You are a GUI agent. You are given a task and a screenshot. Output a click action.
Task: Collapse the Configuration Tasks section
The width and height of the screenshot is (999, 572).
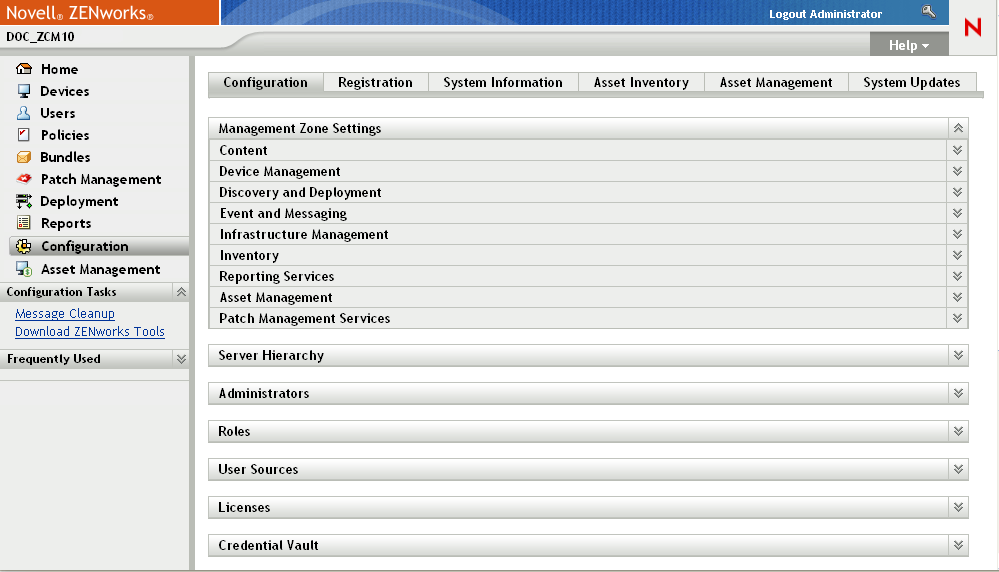(181, 292)
